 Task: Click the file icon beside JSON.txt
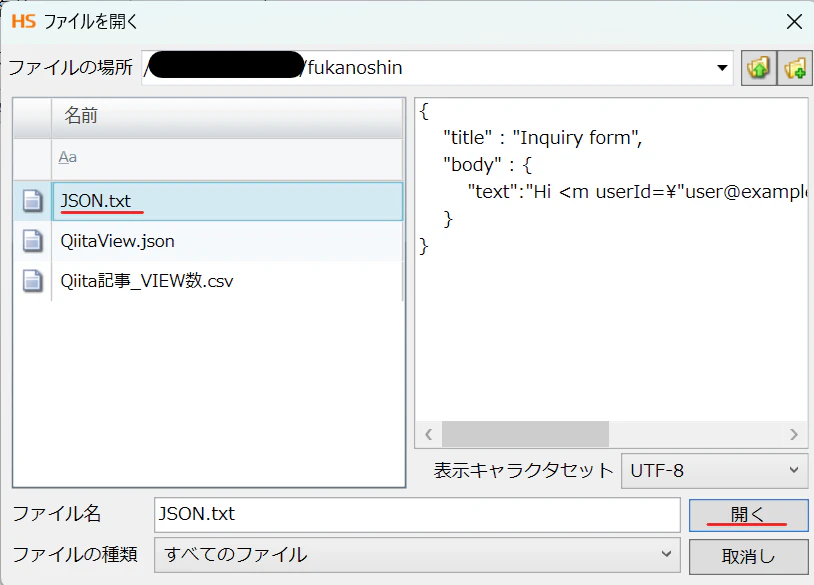coord(32,201)
